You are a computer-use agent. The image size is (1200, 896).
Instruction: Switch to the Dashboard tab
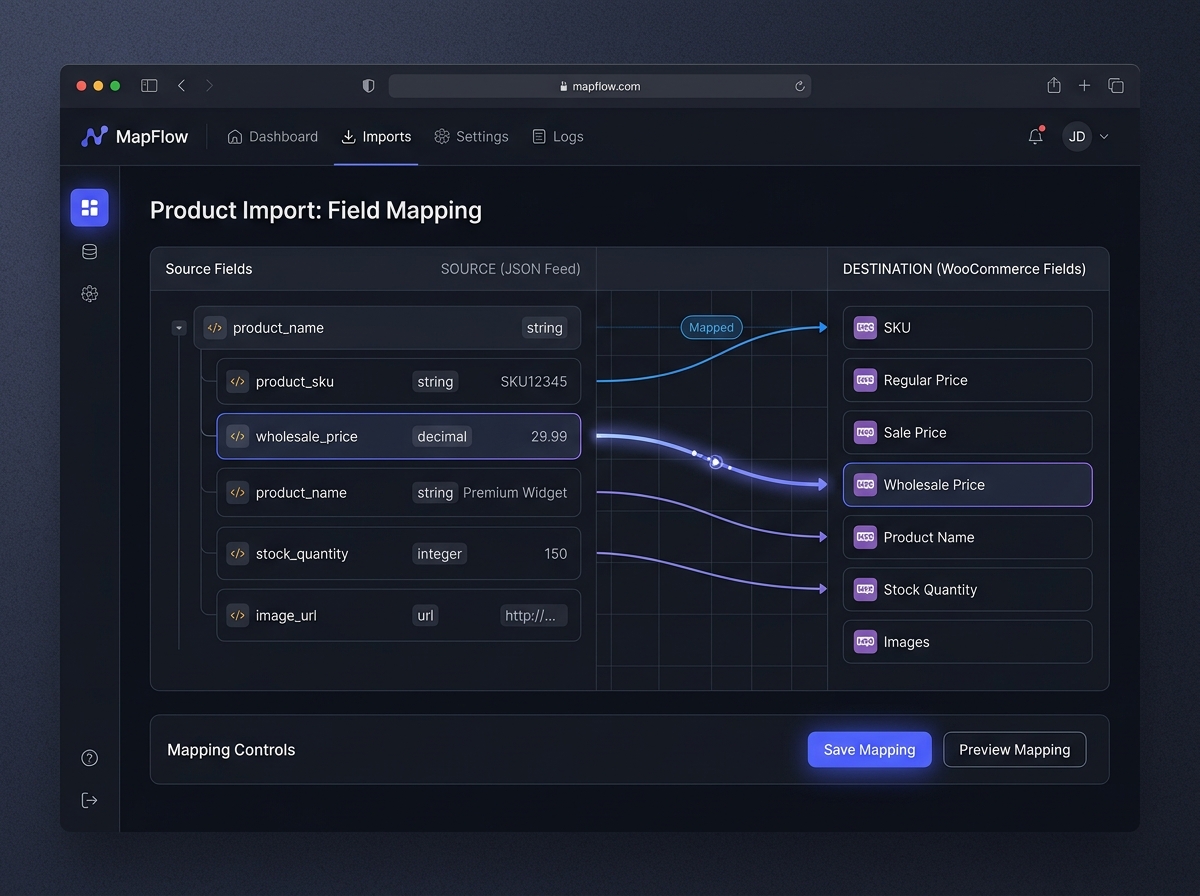273,137
